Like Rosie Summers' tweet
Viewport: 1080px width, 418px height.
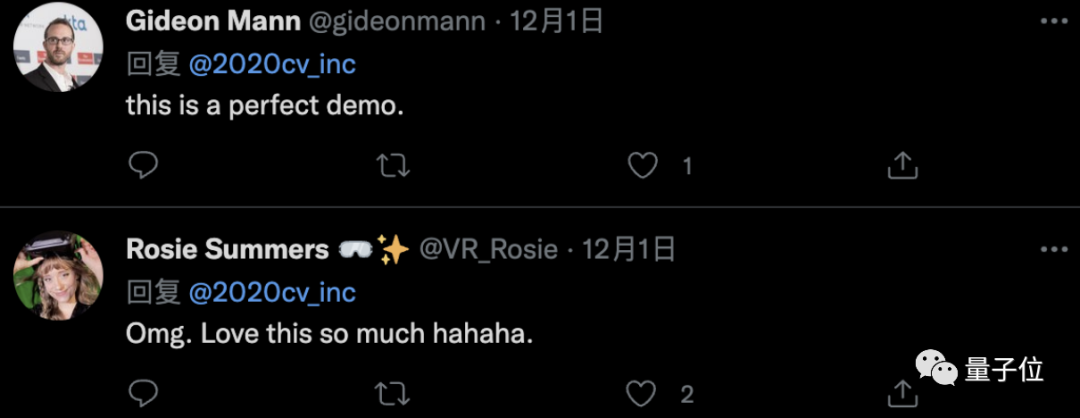click(643, 394)
